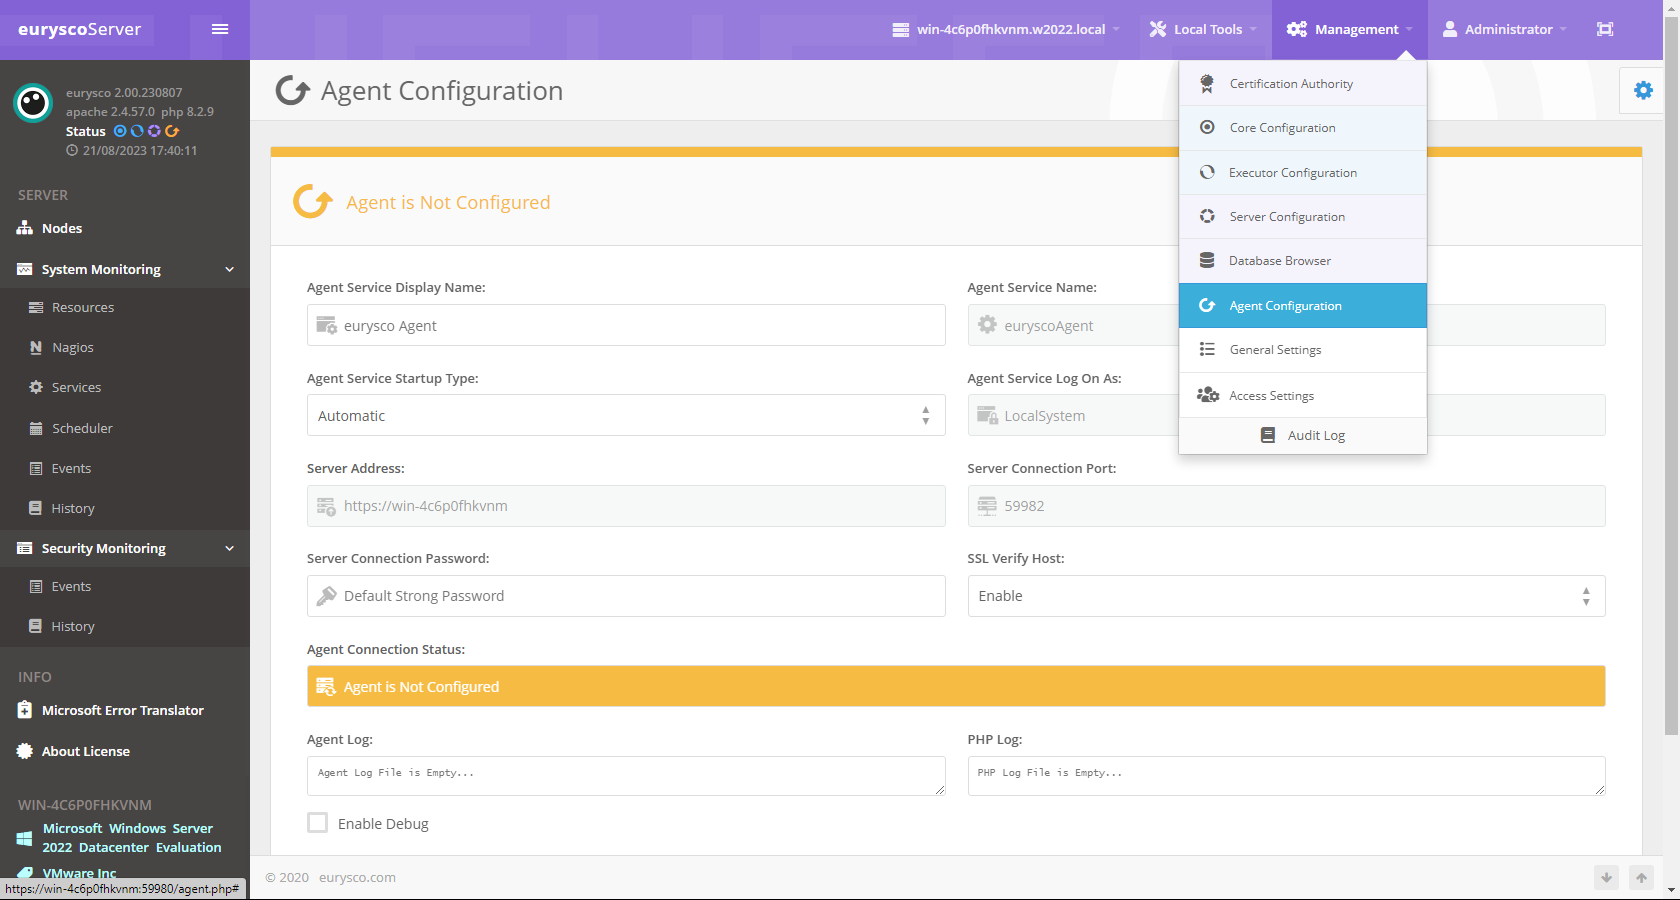1680x900 pixels.
Task: Click the Server Configuration icon
Action: coord(1207,216)
